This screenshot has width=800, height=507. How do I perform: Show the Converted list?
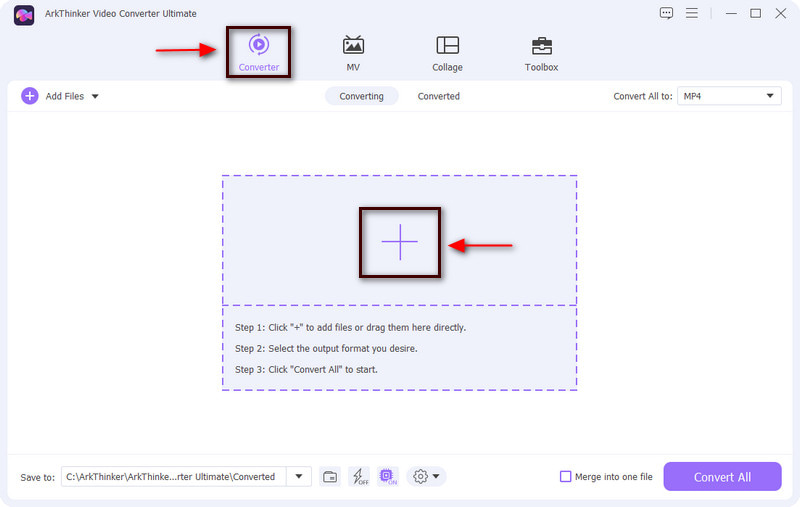[439, 96]
